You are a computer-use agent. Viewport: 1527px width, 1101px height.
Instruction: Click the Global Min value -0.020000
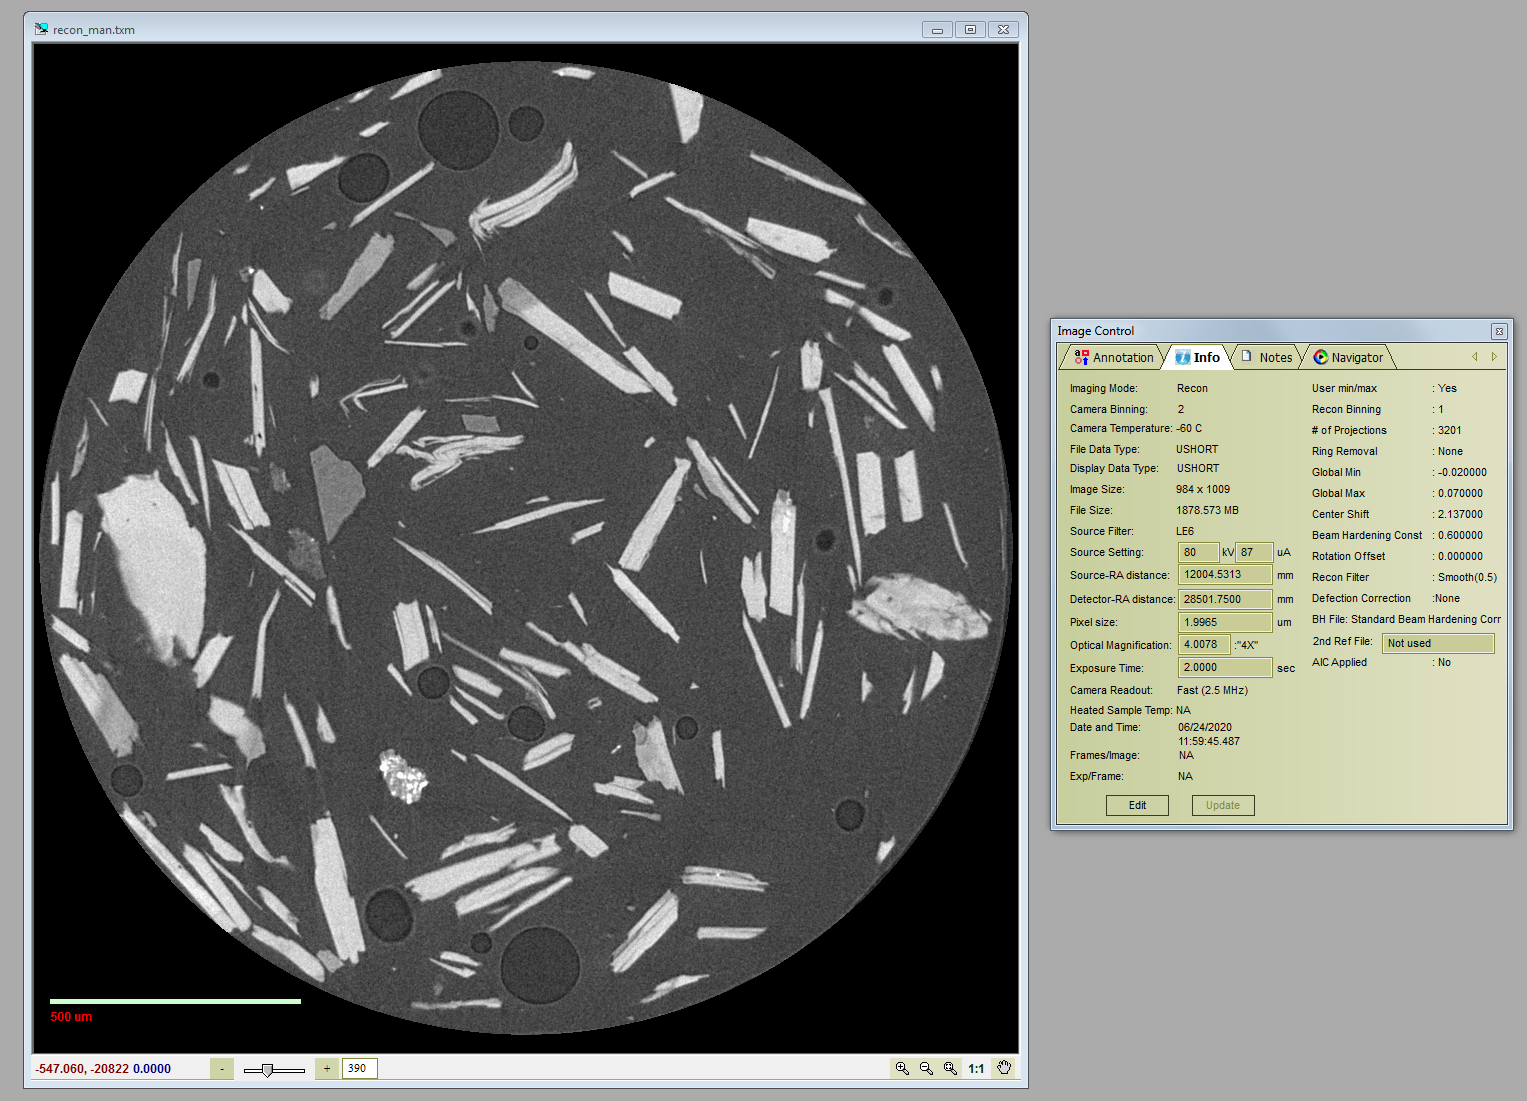tap(1462, 472)
